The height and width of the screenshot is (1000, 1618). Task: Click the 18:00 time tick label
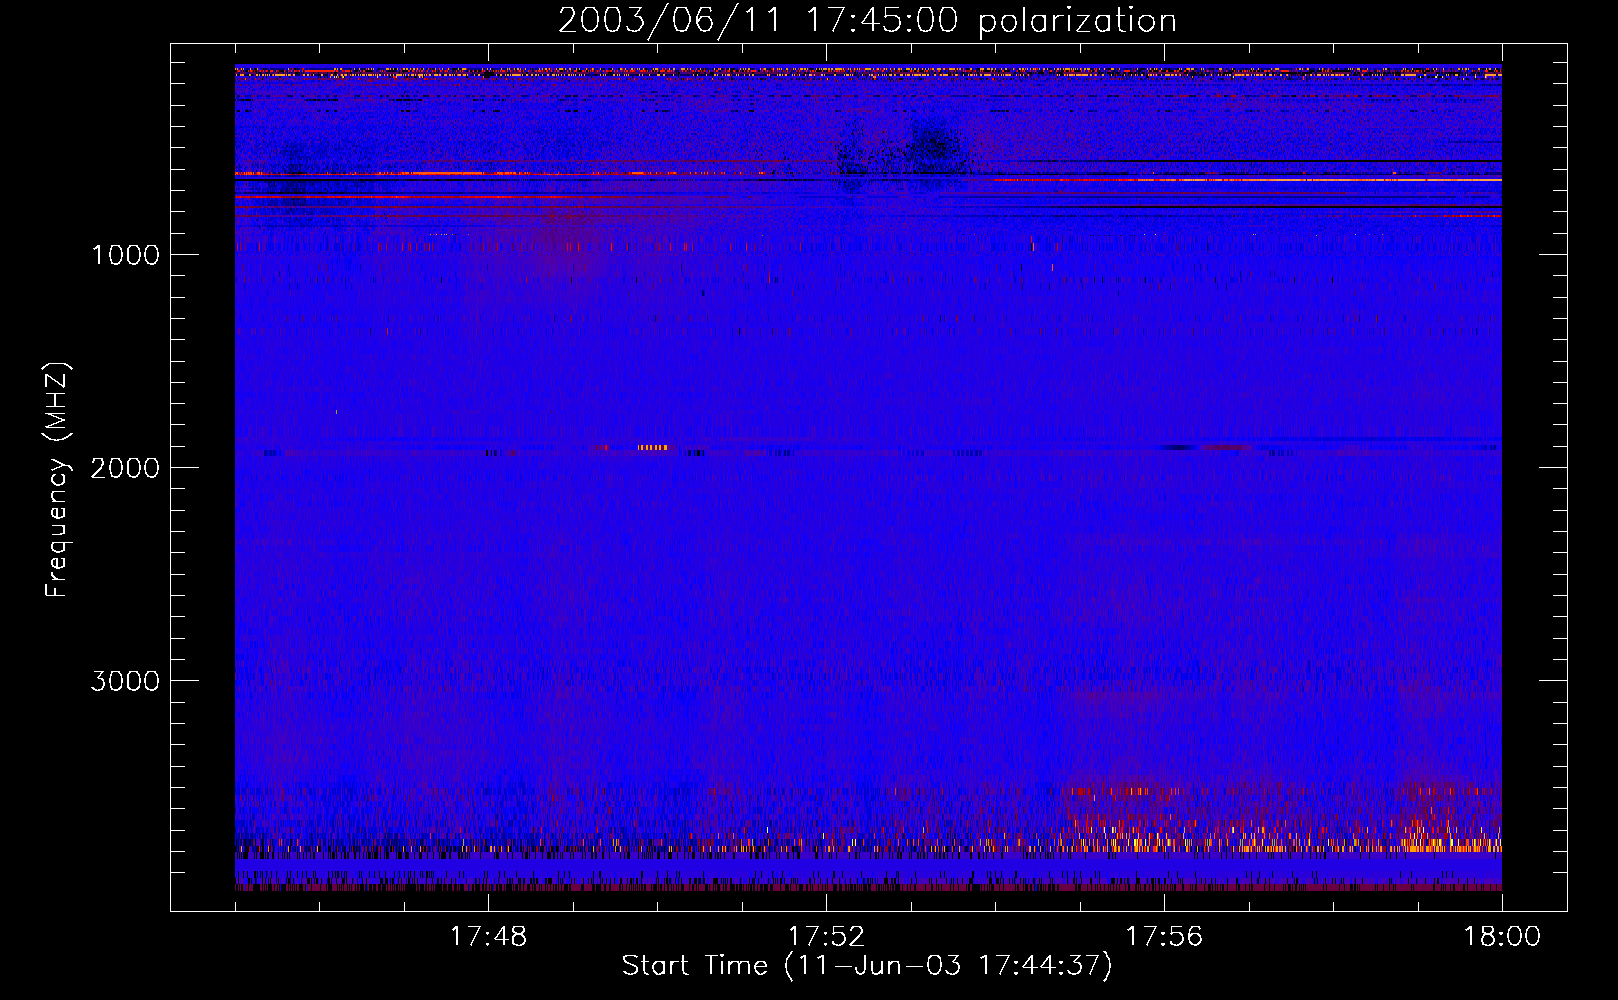[1502, 937]
